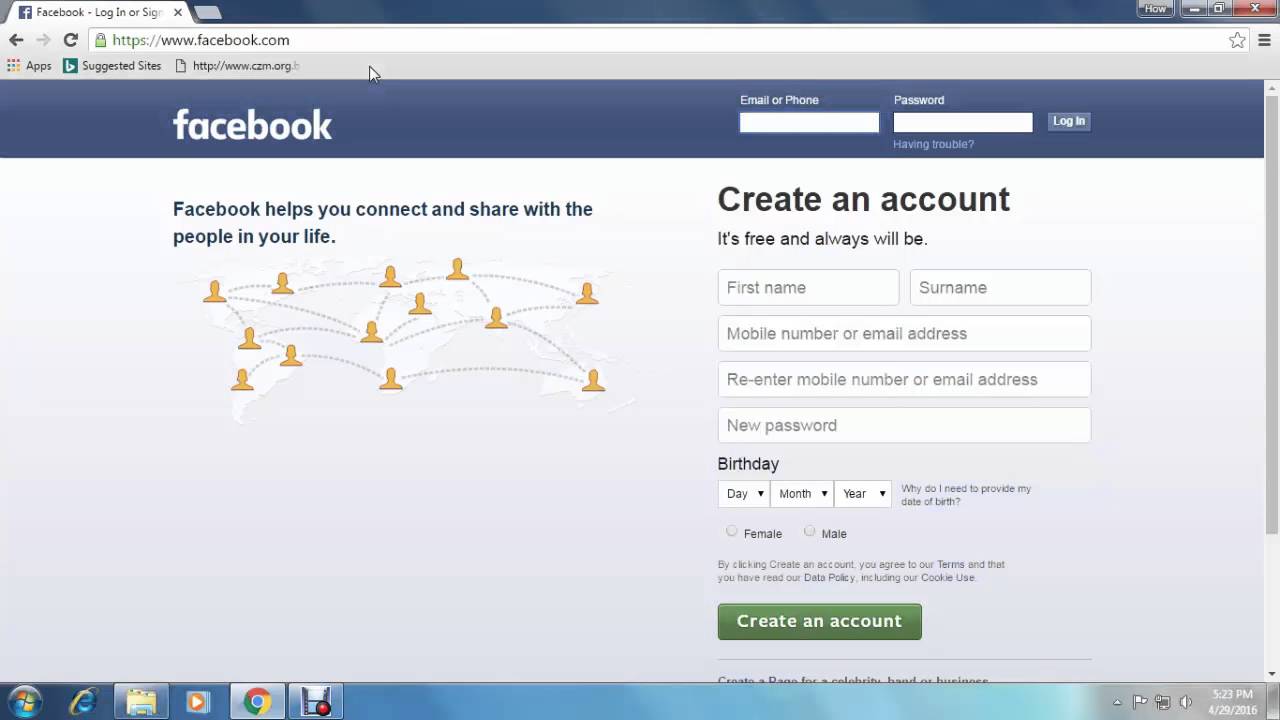Click Mobile number or email address field
The width and height of the screenshot is (1280, 720).
point(904,333)
